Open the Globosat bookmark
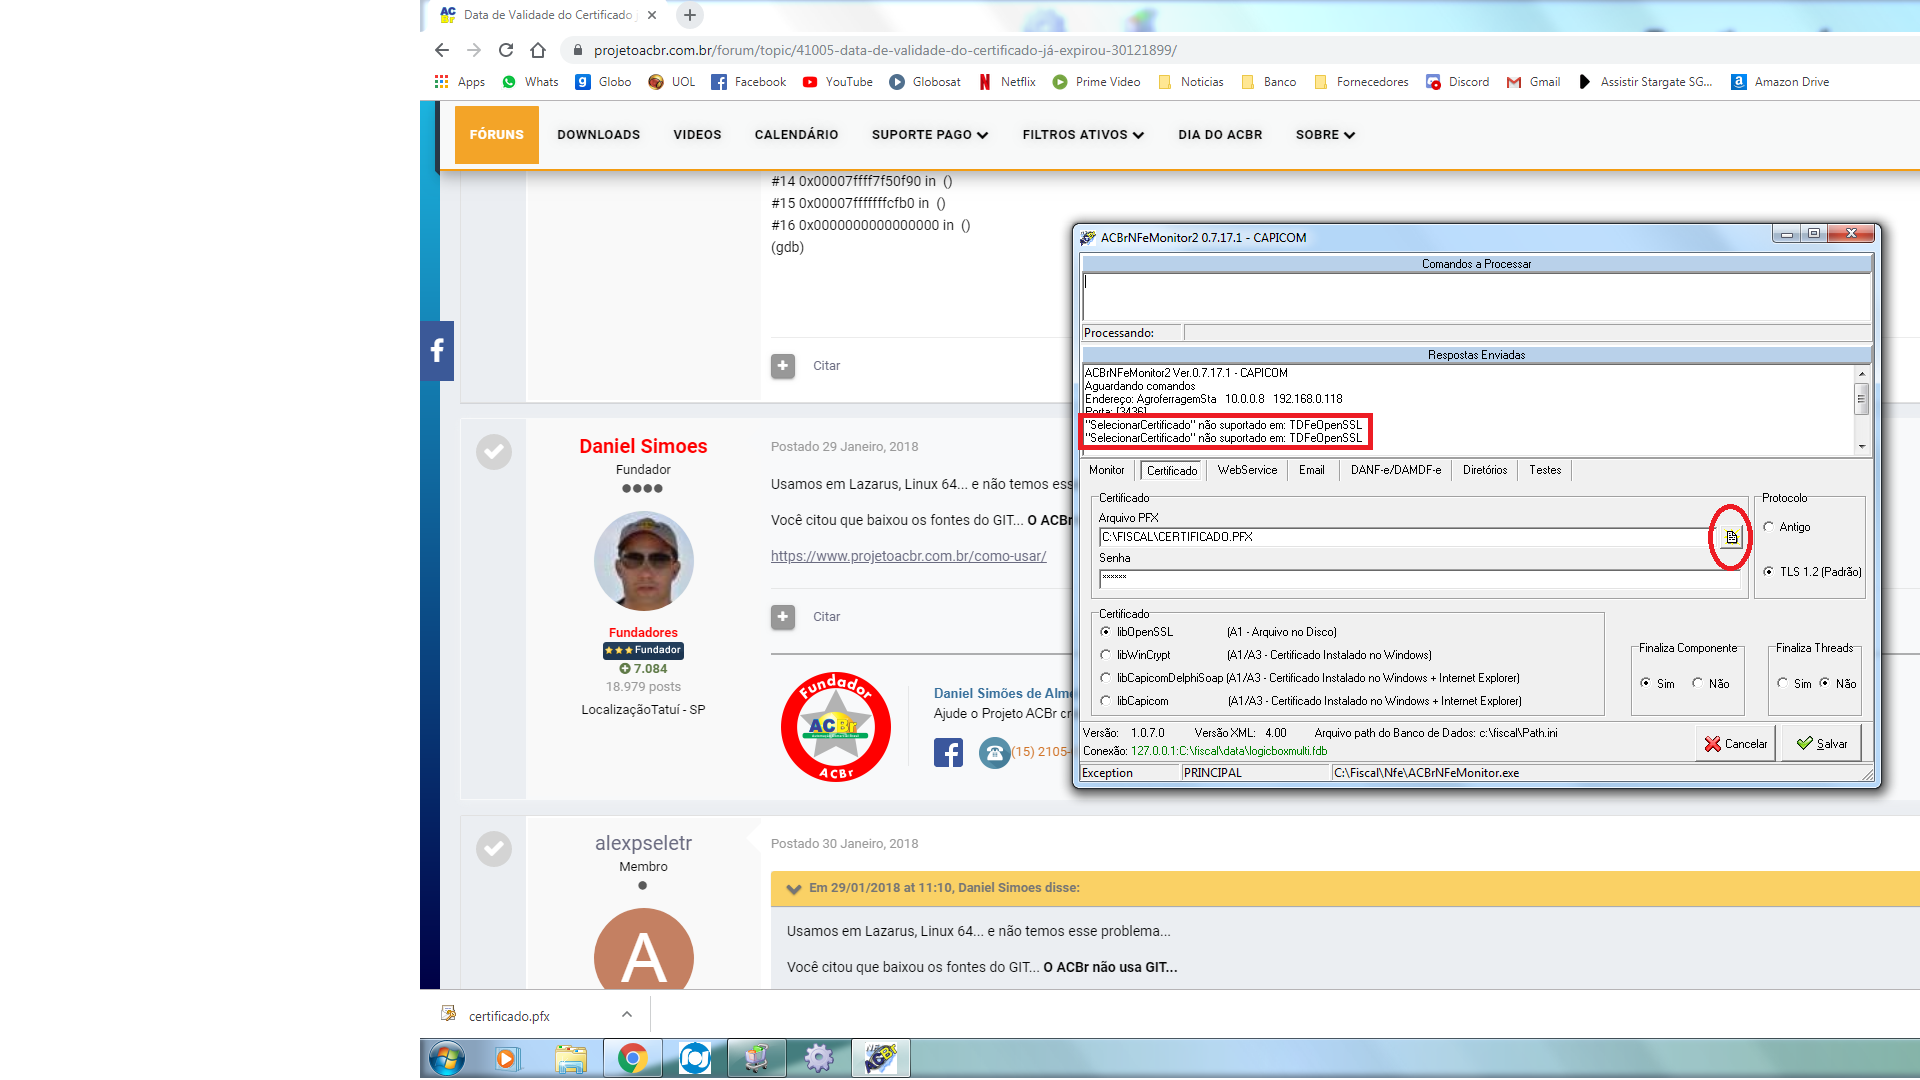The image size is (1920, 1080). [x=925, y=82]
